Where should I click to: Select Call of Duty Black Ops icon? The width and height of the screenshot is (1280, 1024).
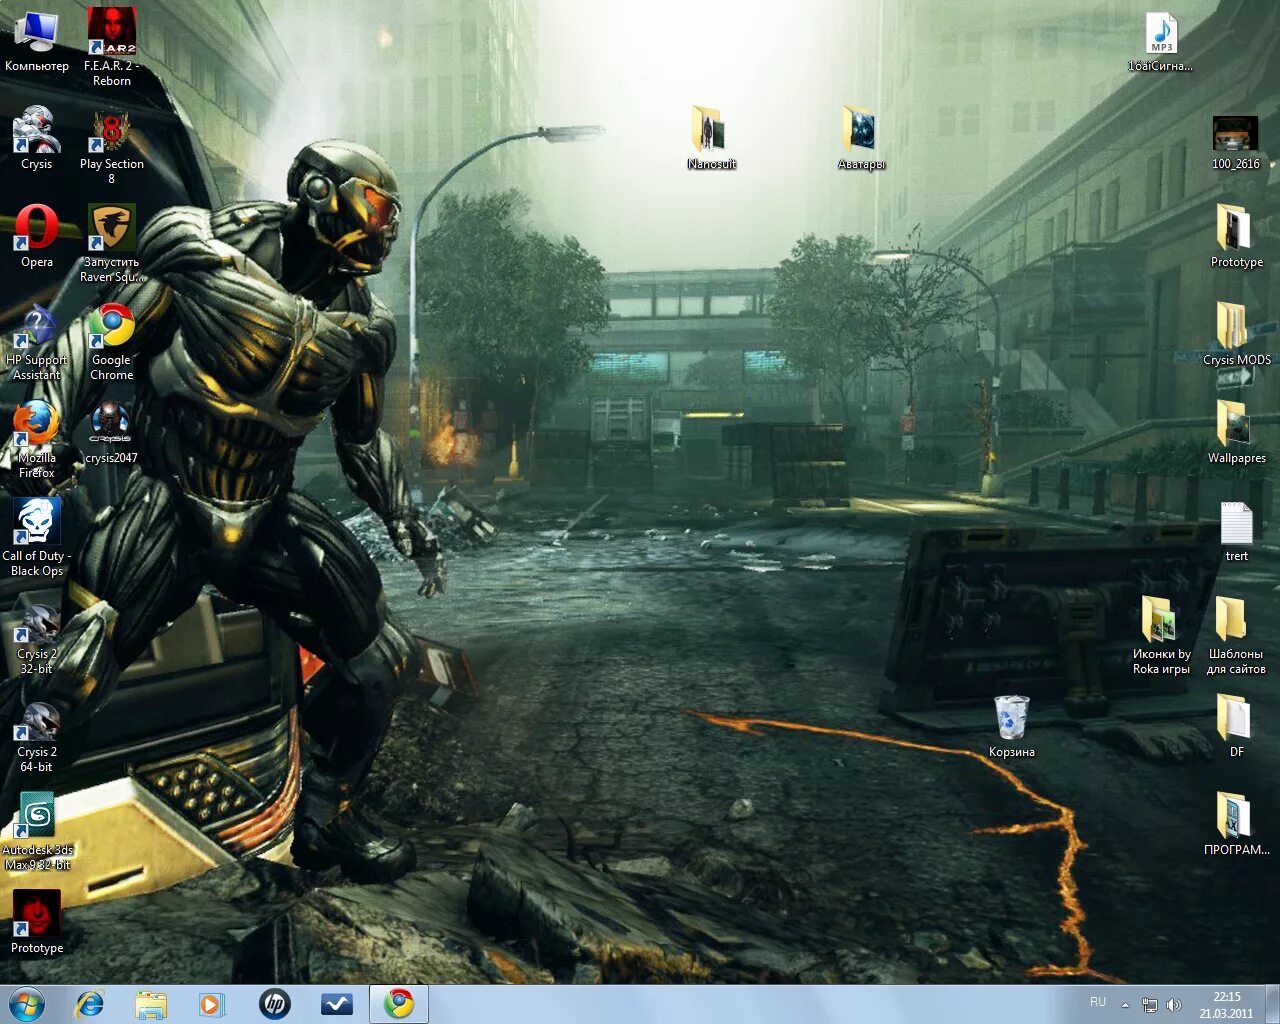[x=37, y=538]
